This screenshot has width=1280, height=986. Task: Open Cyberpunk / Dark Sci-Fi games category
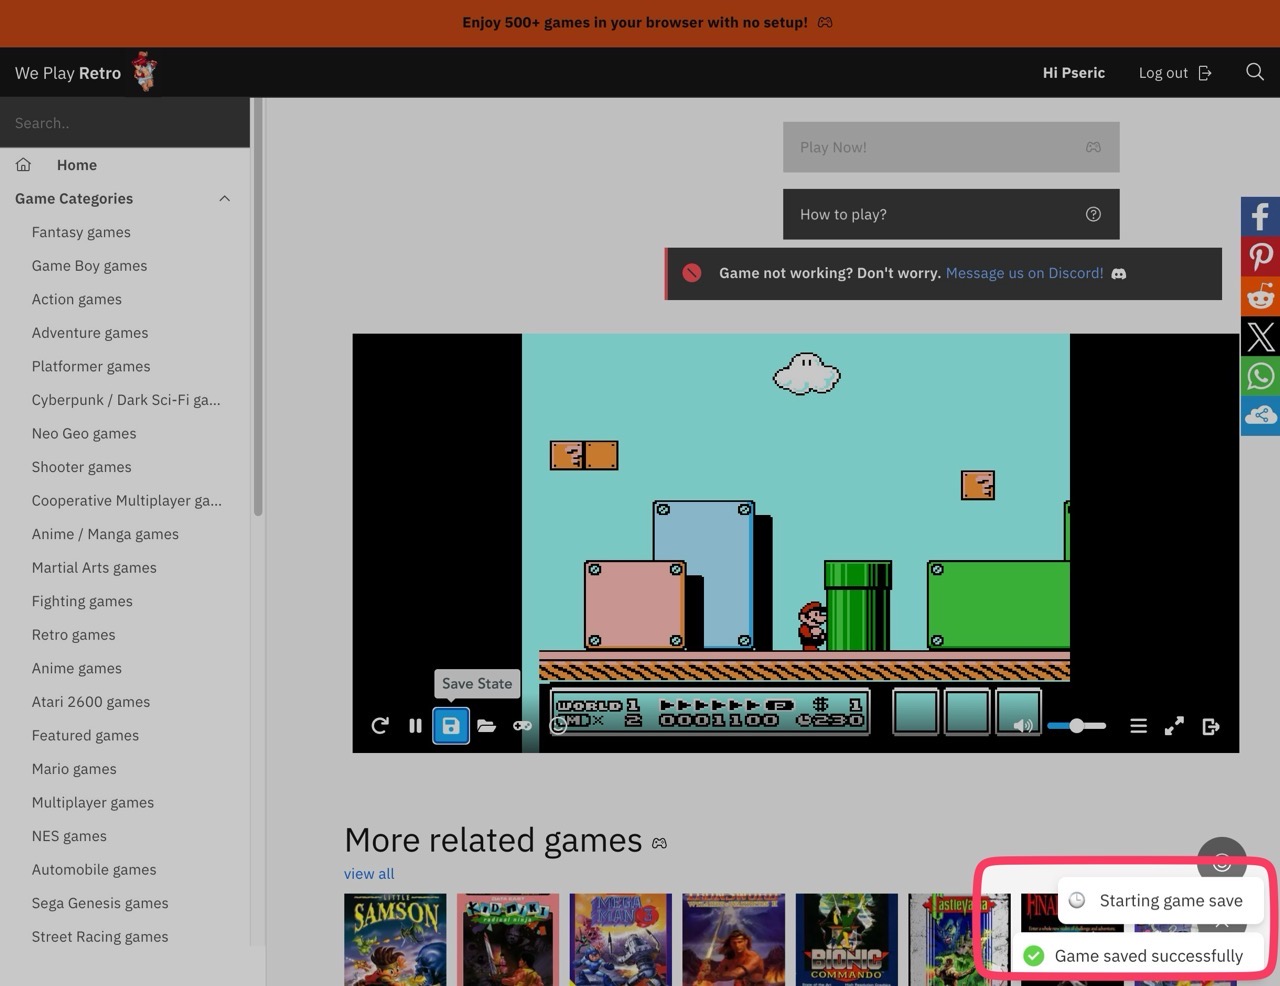tap(126, 400)
